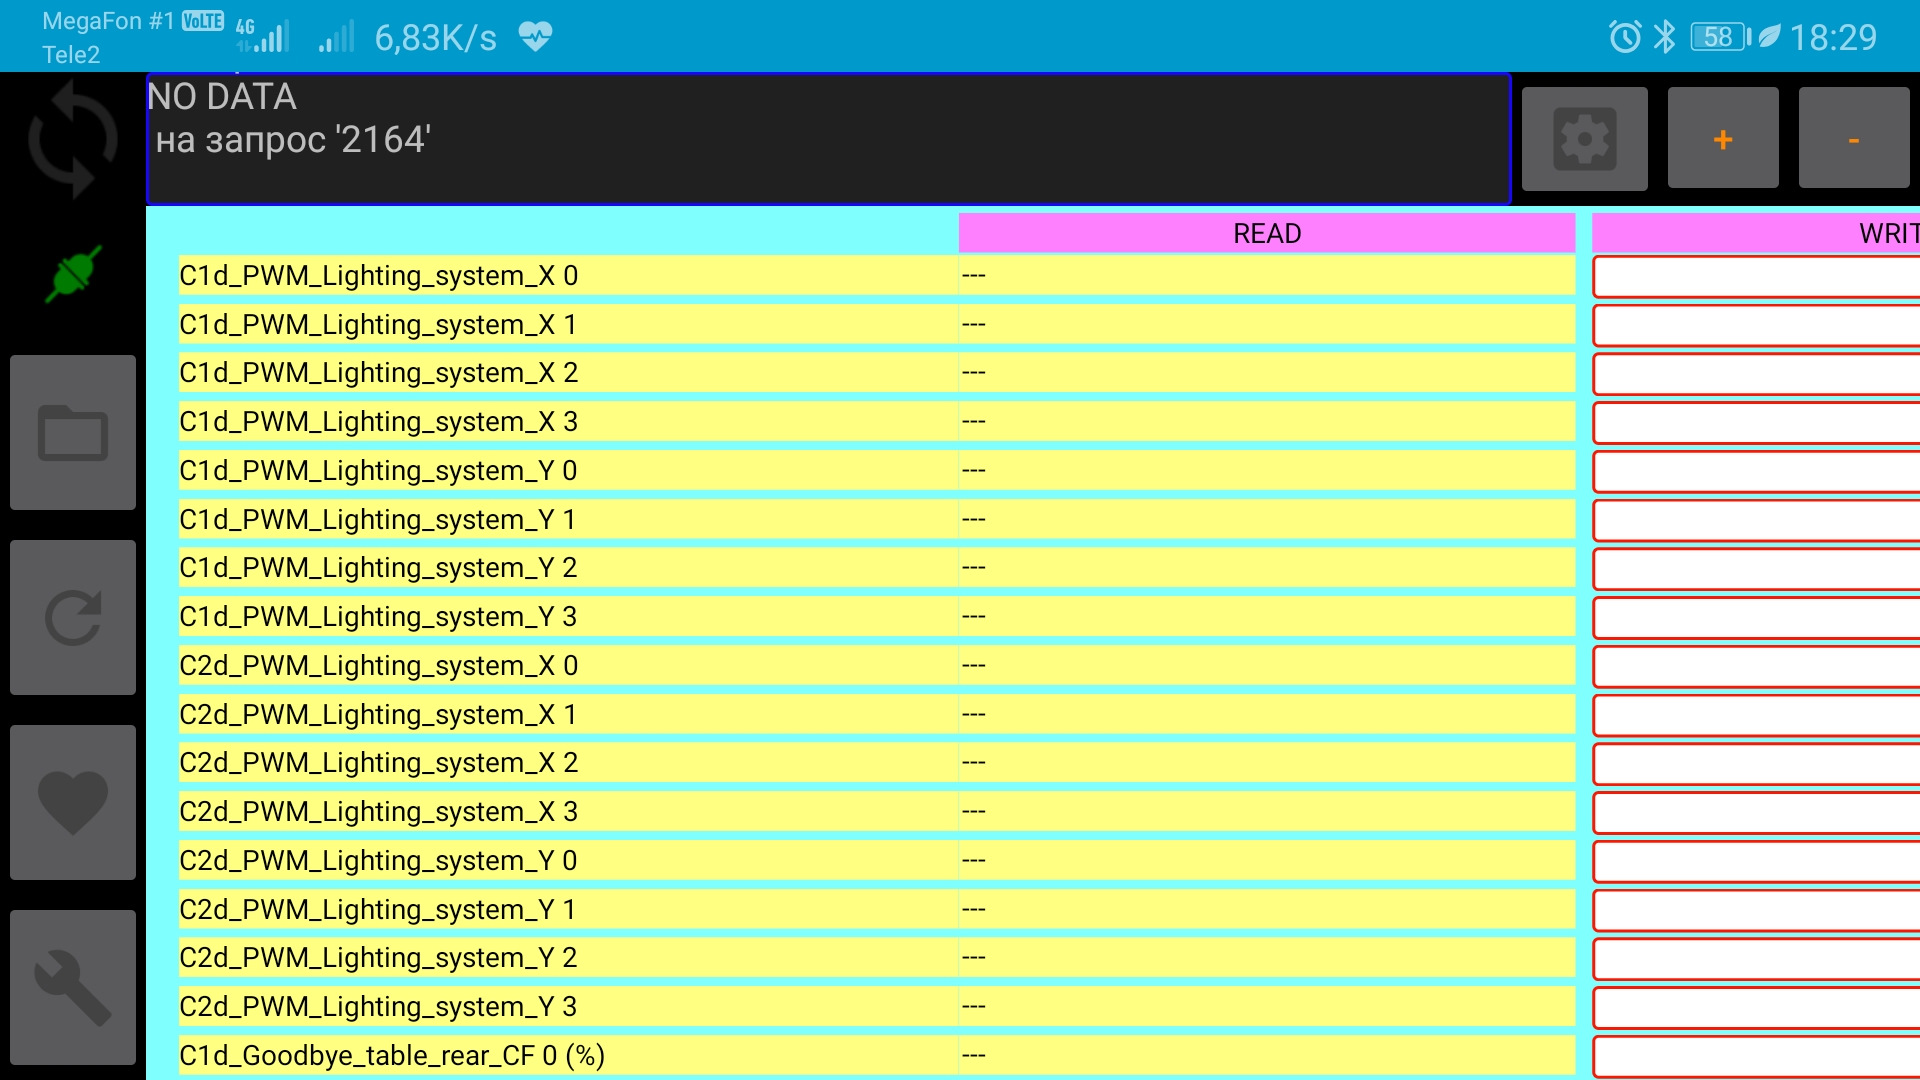The image size is (1920, 1080).
Task: Tap the orange plus zoom button
Action: [x=1722, y=139]
